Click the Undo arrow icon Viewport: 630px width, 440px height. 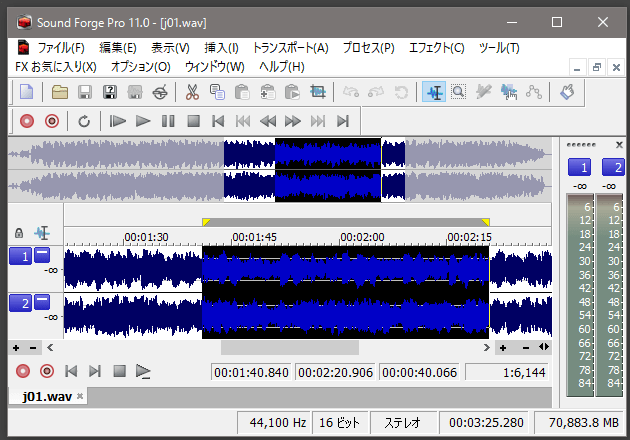[351, 92]
